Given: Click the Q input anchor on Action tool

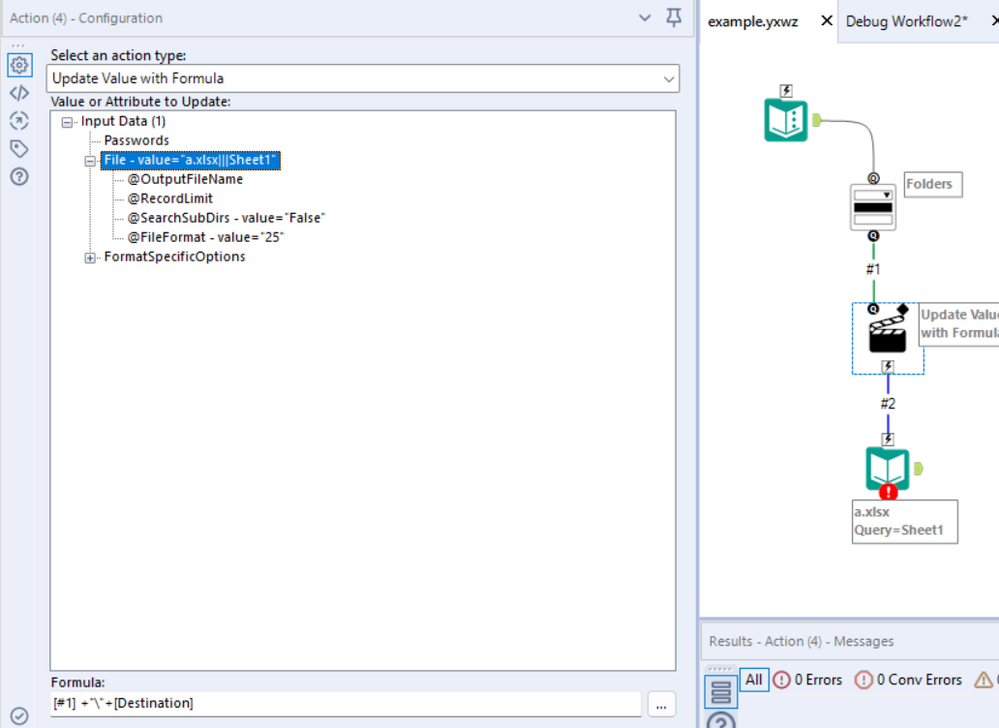Looking at the screenshot, I should coord(873,309).
